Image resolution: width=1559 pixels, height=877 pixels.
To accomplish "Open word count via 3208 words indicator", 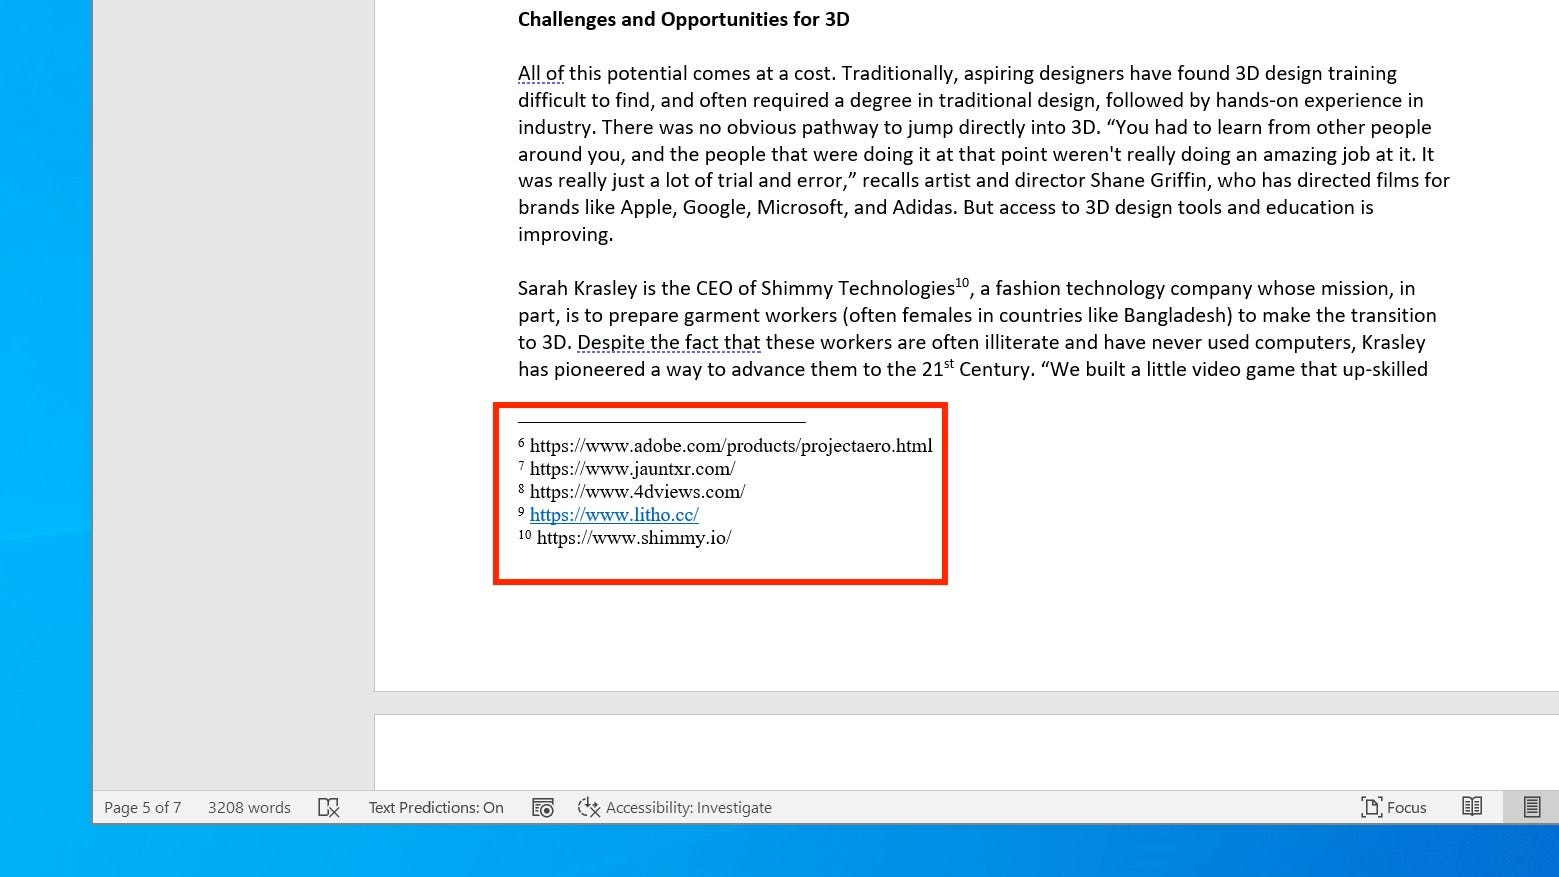I will [x=248, y=807].
